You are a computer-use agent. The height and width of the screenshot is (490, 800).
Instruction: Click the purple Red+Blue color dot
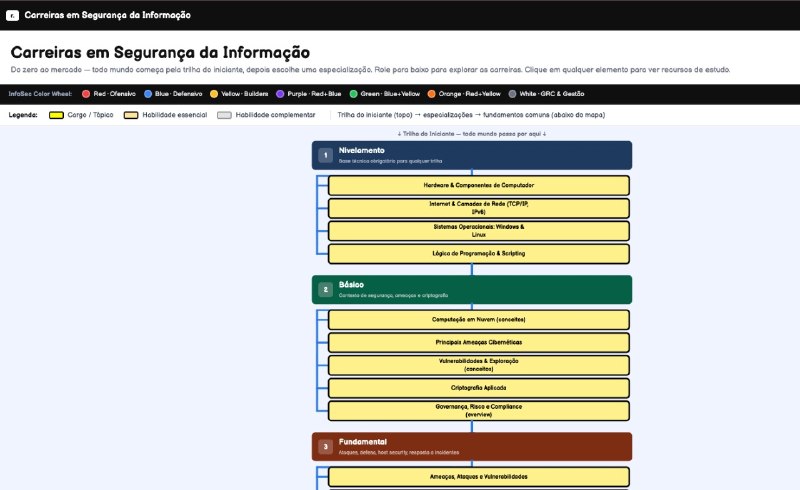(x=280, y=94)
